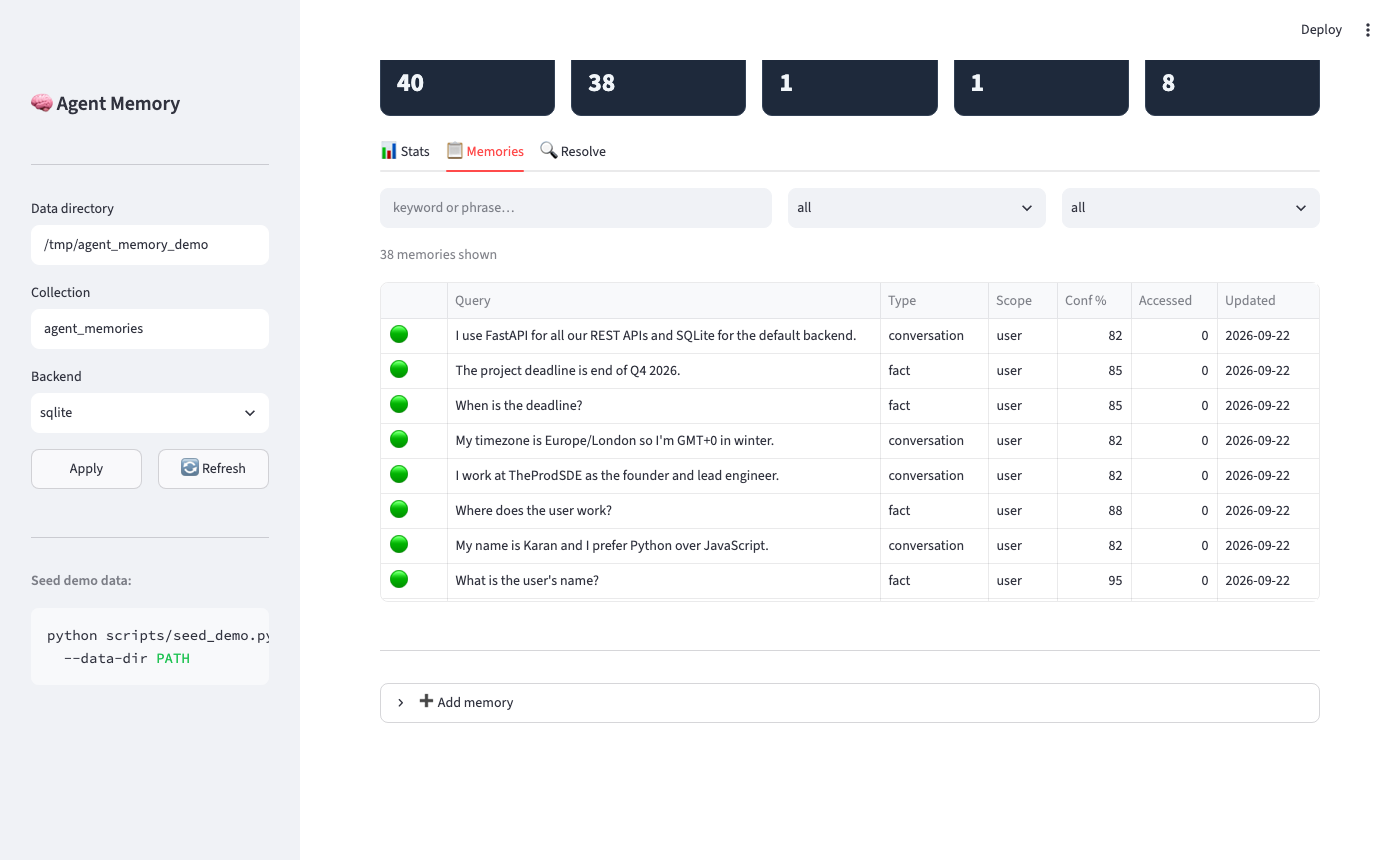This screenshot has width=1400, height=860.
Task: Select the 'When is the deadline?' query cell
Action: 663,405
